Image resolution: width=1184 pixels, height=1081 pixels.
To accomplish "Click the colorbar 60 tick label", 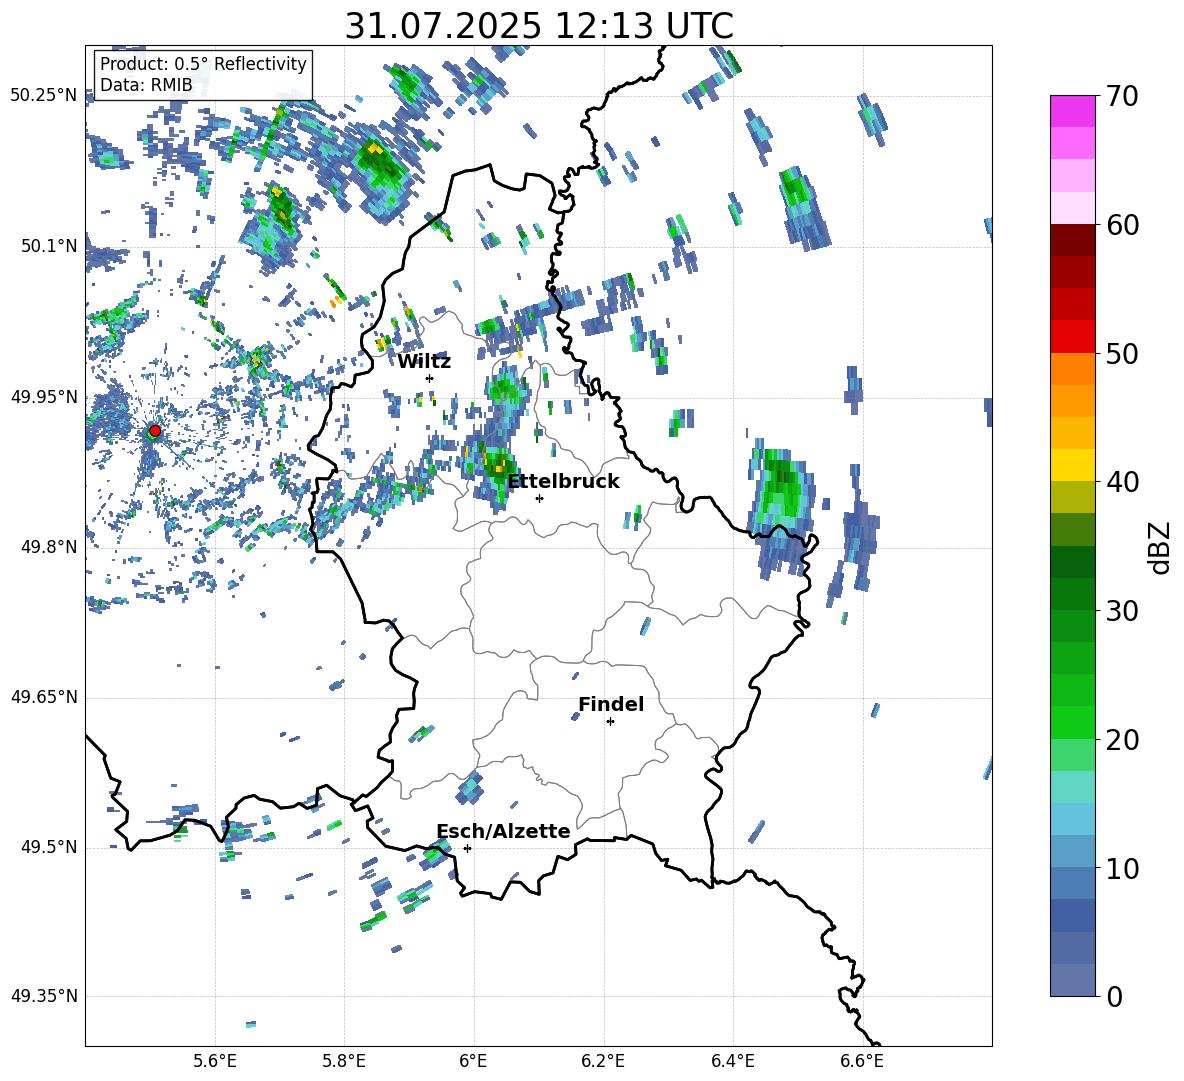I will tap(1122, 225).
